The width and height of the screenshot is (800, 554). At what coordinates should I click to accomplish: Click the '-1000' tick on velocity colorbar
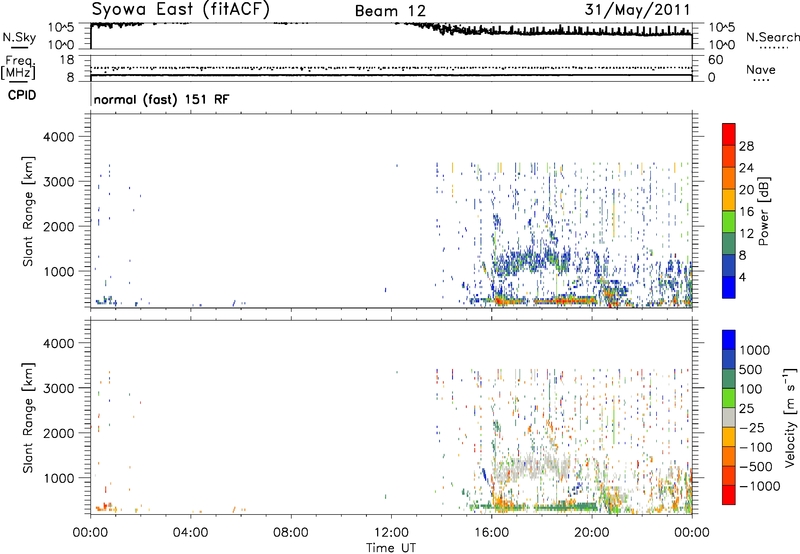(x=760, y=486)
